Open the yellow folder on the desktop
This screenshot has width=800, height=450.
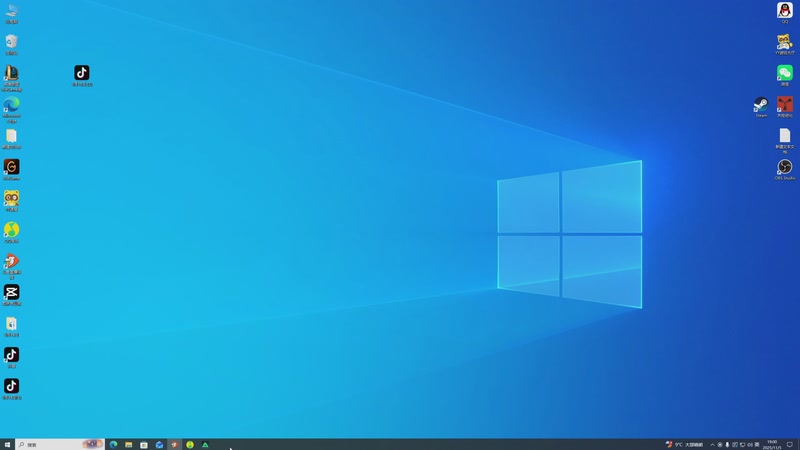tap(11, 139)
